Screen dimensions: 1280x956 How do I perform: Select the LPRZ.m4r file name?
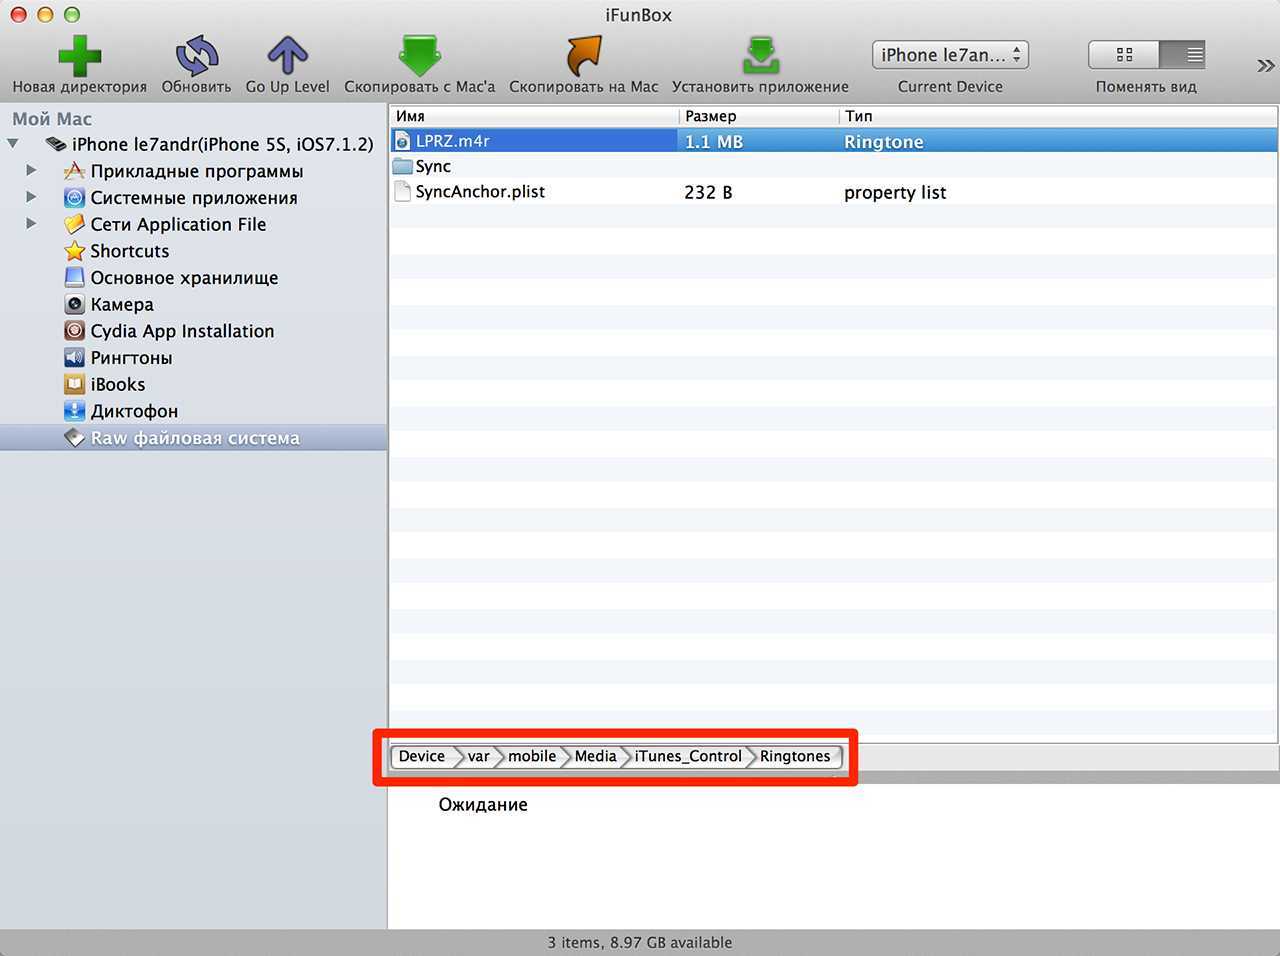[453, 141]
